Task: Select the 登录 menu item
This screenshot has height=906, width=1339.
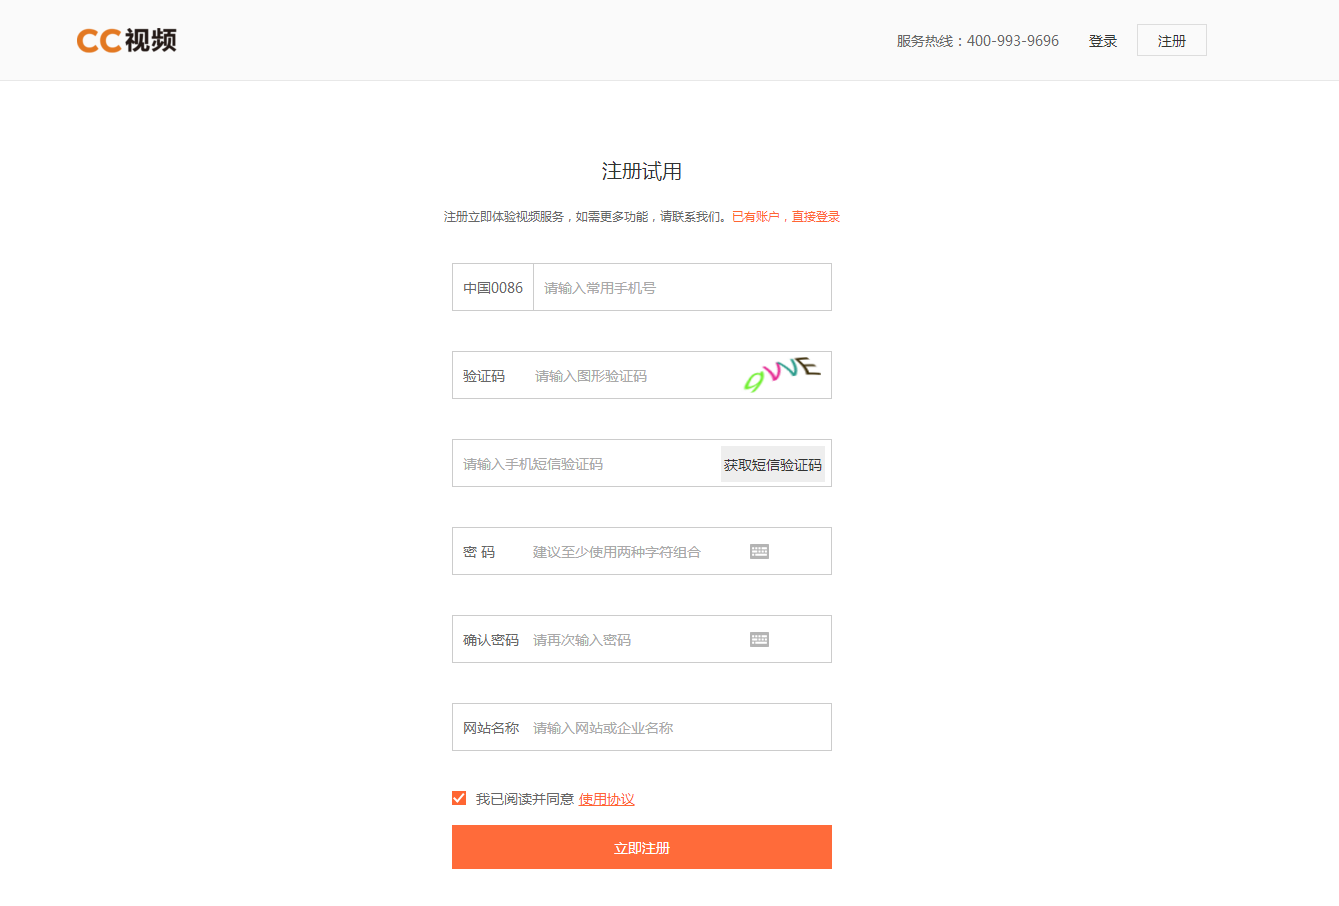Action: (1102, 40)
